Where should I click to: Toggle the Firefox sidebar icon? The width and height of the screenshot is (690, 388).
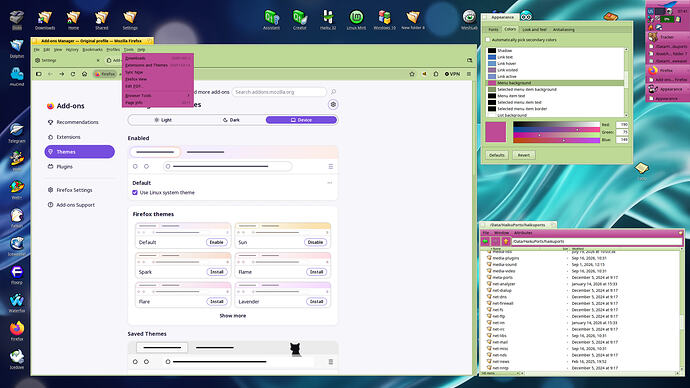[x=39, y=74]
